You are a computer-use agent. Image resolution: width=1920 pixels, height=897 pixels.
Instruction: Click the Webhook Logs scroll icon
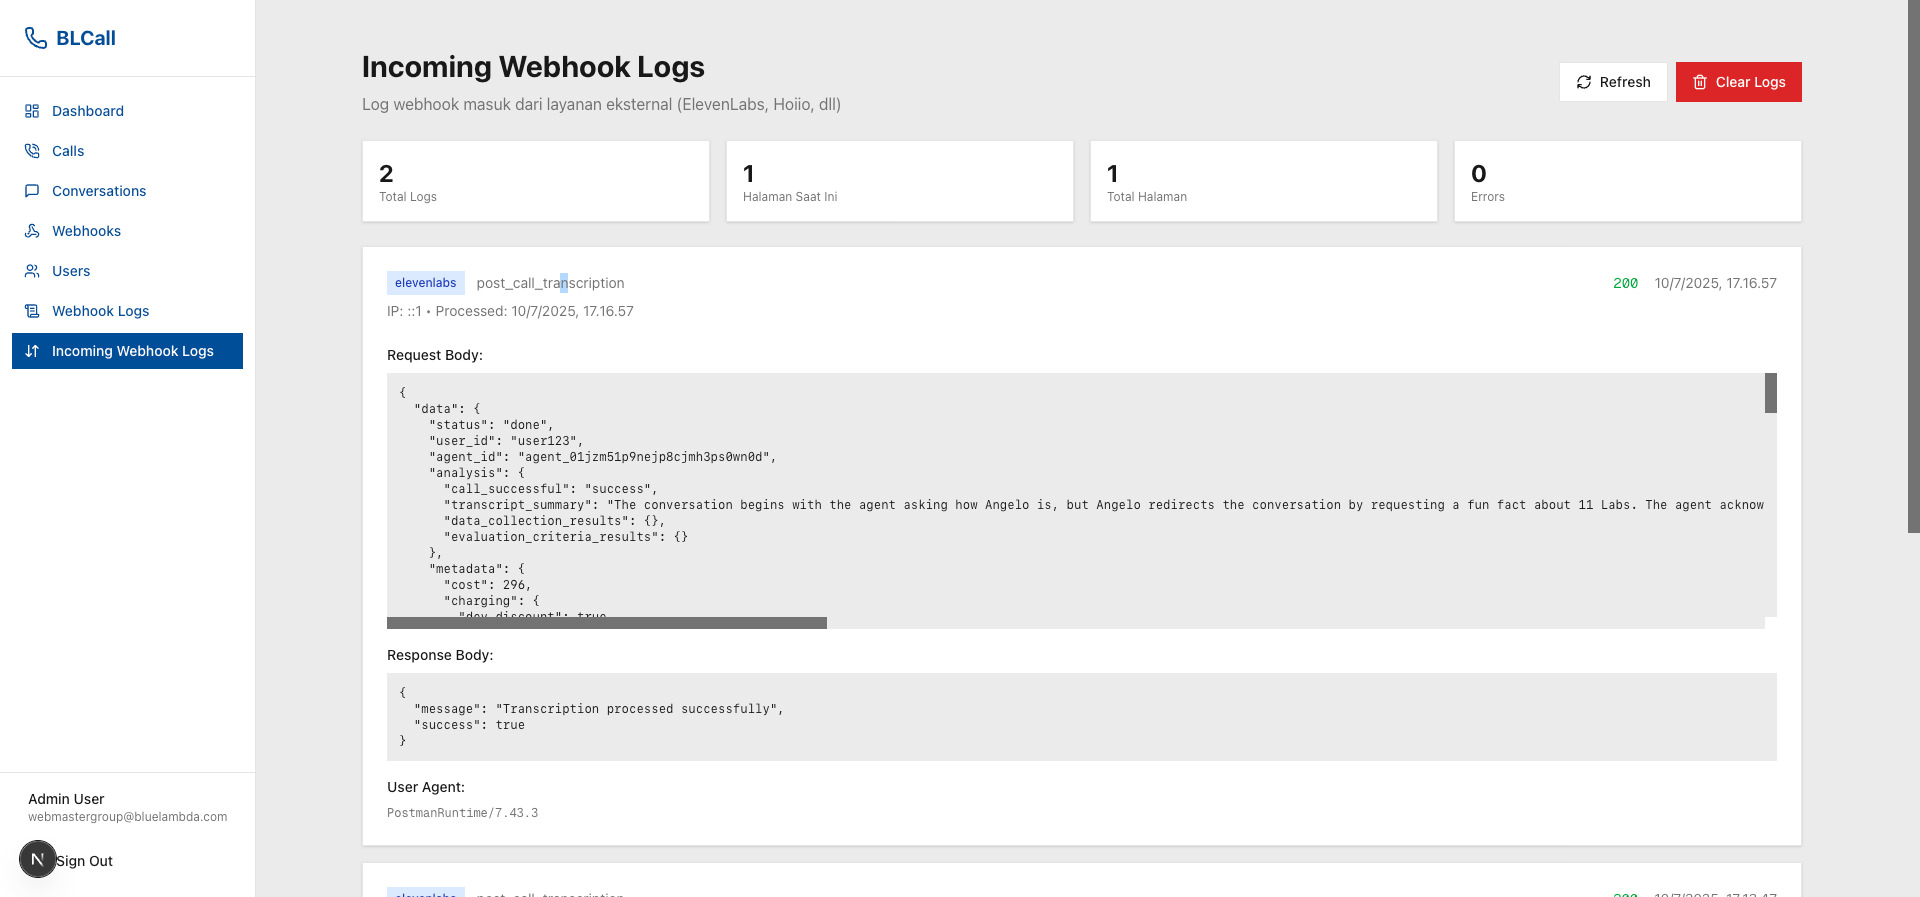point(32,311)
